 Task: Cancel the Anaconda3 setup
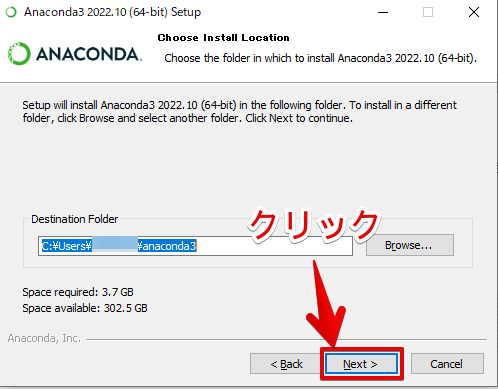pos(447,364)
